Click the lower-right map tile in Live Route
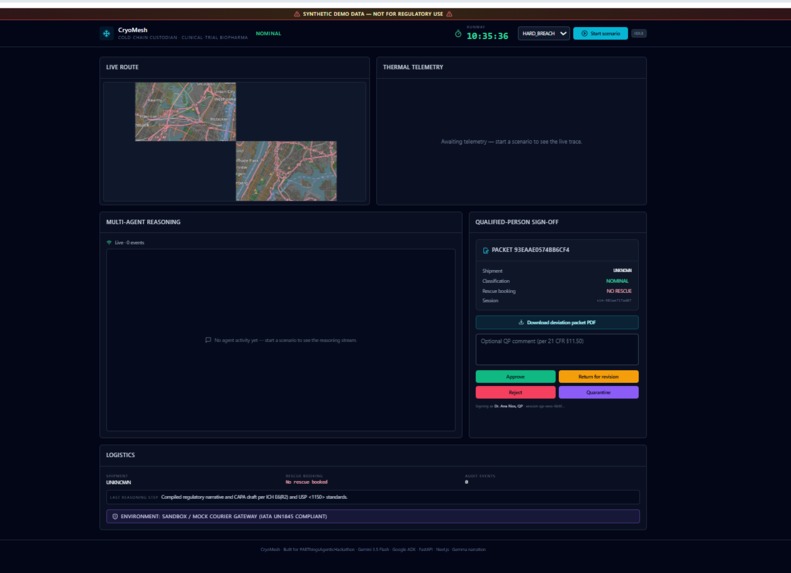The image size is (791, 573). pos(286,171)
